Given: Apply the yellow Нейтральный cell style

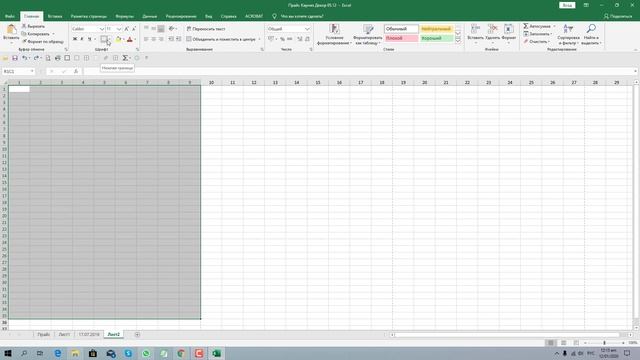Looking at the screenshot, I should pyautogui.click(x=436, y=29).
